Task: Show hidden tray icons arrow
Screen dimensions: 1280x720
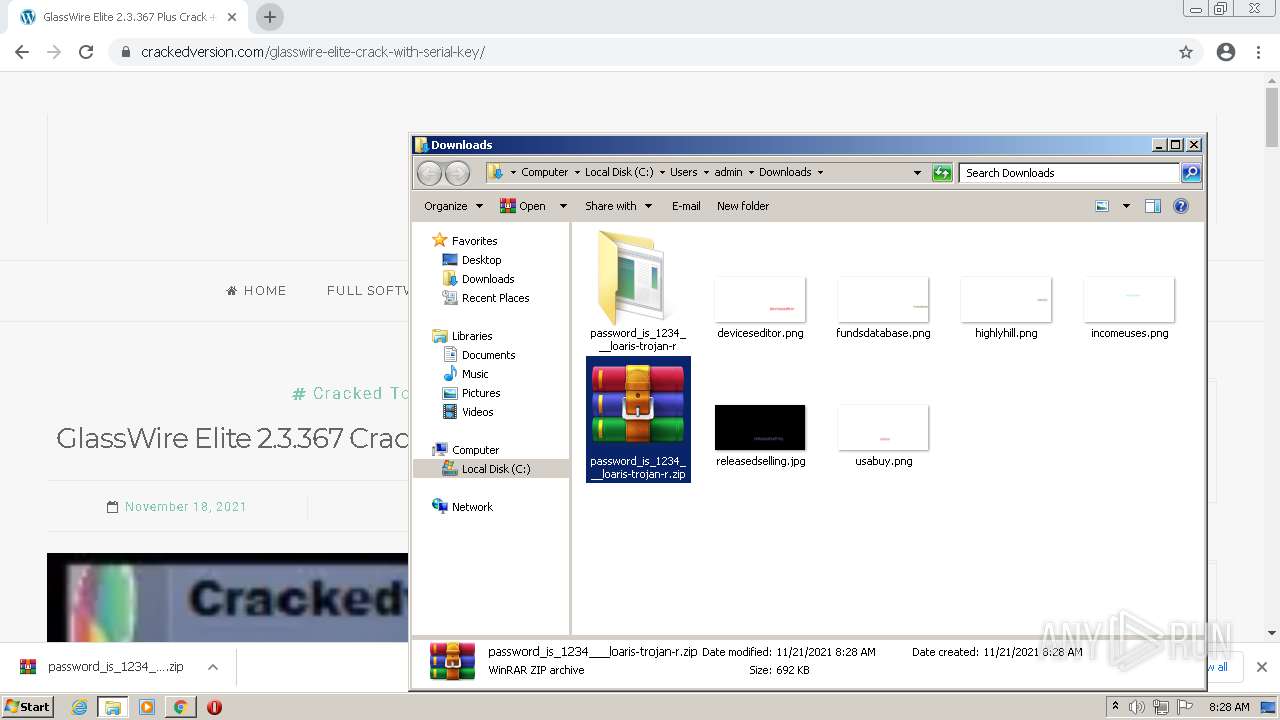Action: [1115, 707]
